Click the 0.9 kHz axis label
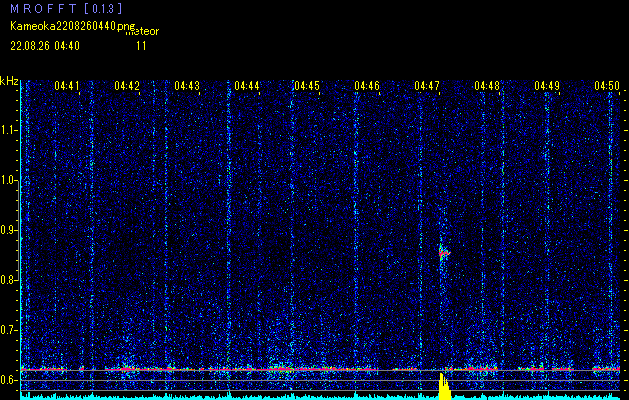This screenshot has width=629, height=400. pyautogui.click(x=8, y=230)
